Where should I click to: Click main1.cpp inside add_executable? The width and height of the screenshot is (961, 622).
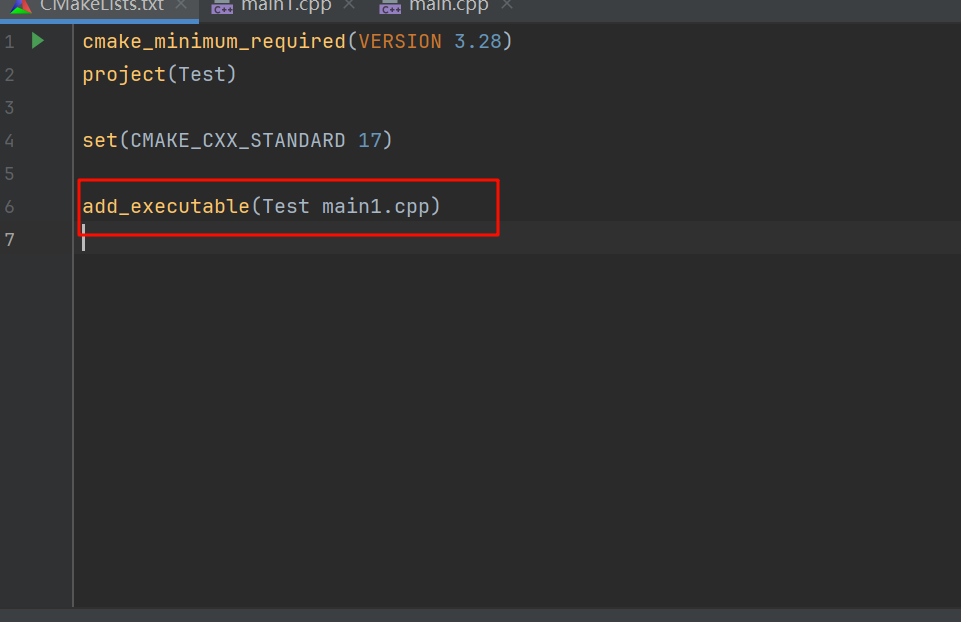(375, 207)
